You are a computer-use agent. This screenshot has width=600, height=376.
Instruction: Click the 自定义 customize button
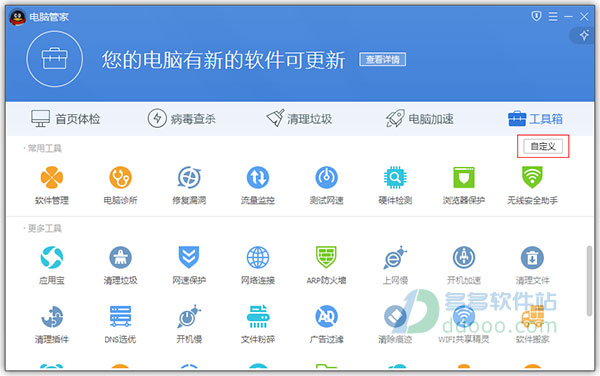coord(543,146)
